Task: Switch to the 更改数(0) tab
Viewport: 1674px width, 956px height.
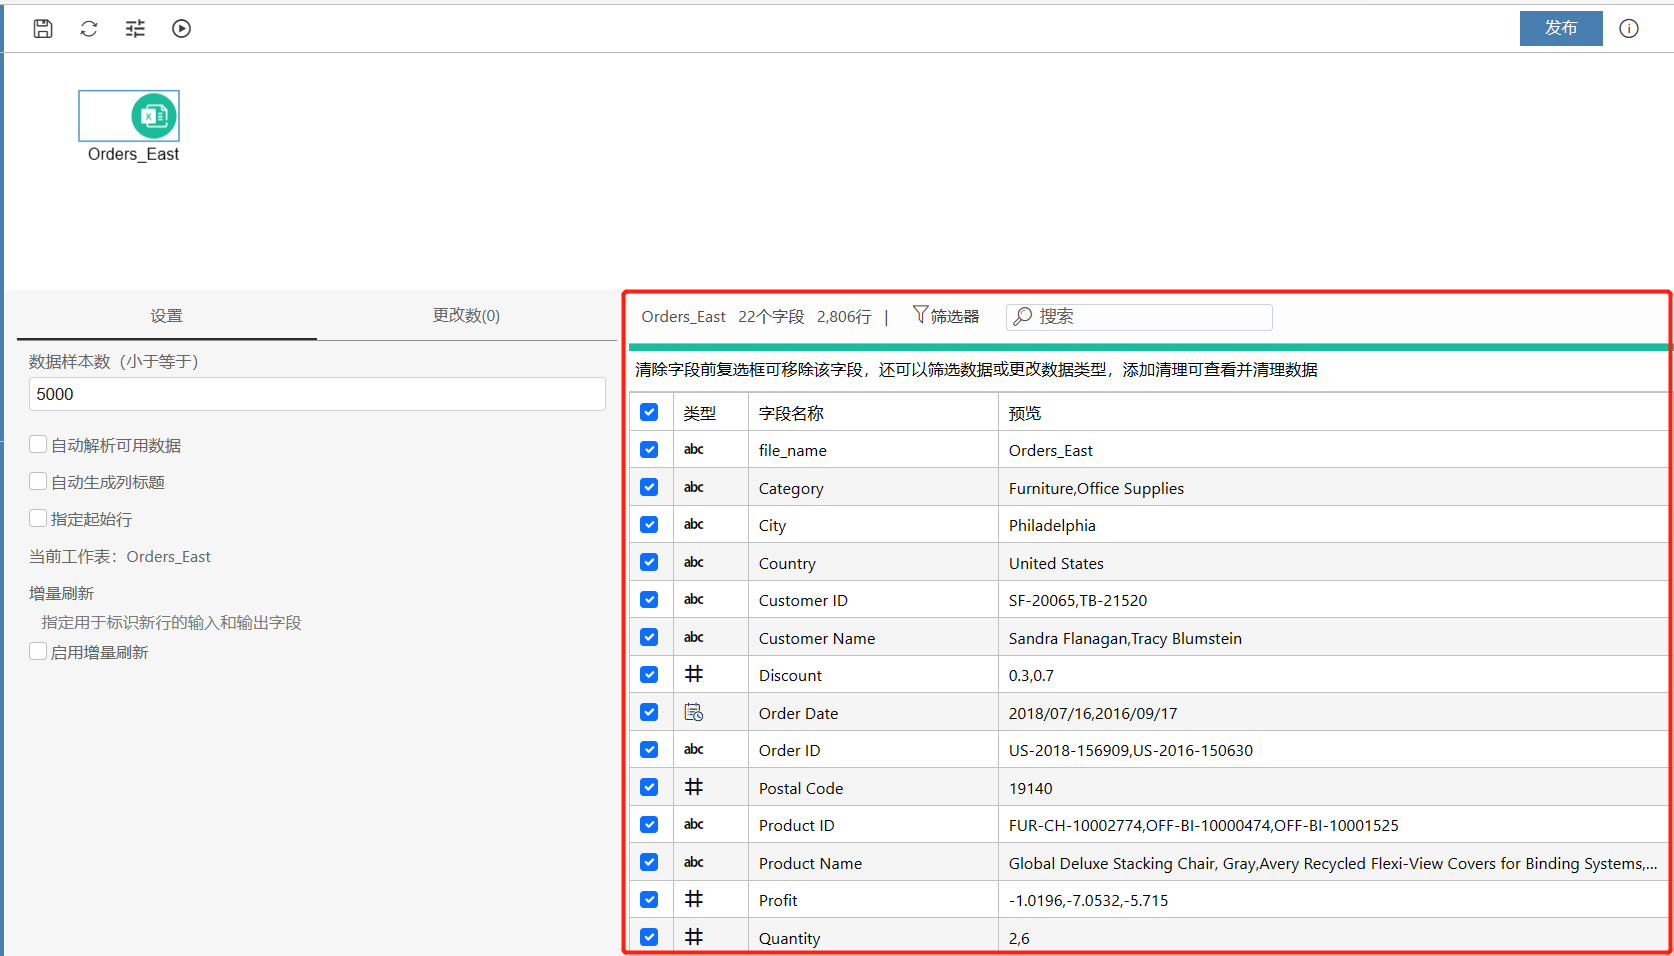Action: 466,316
